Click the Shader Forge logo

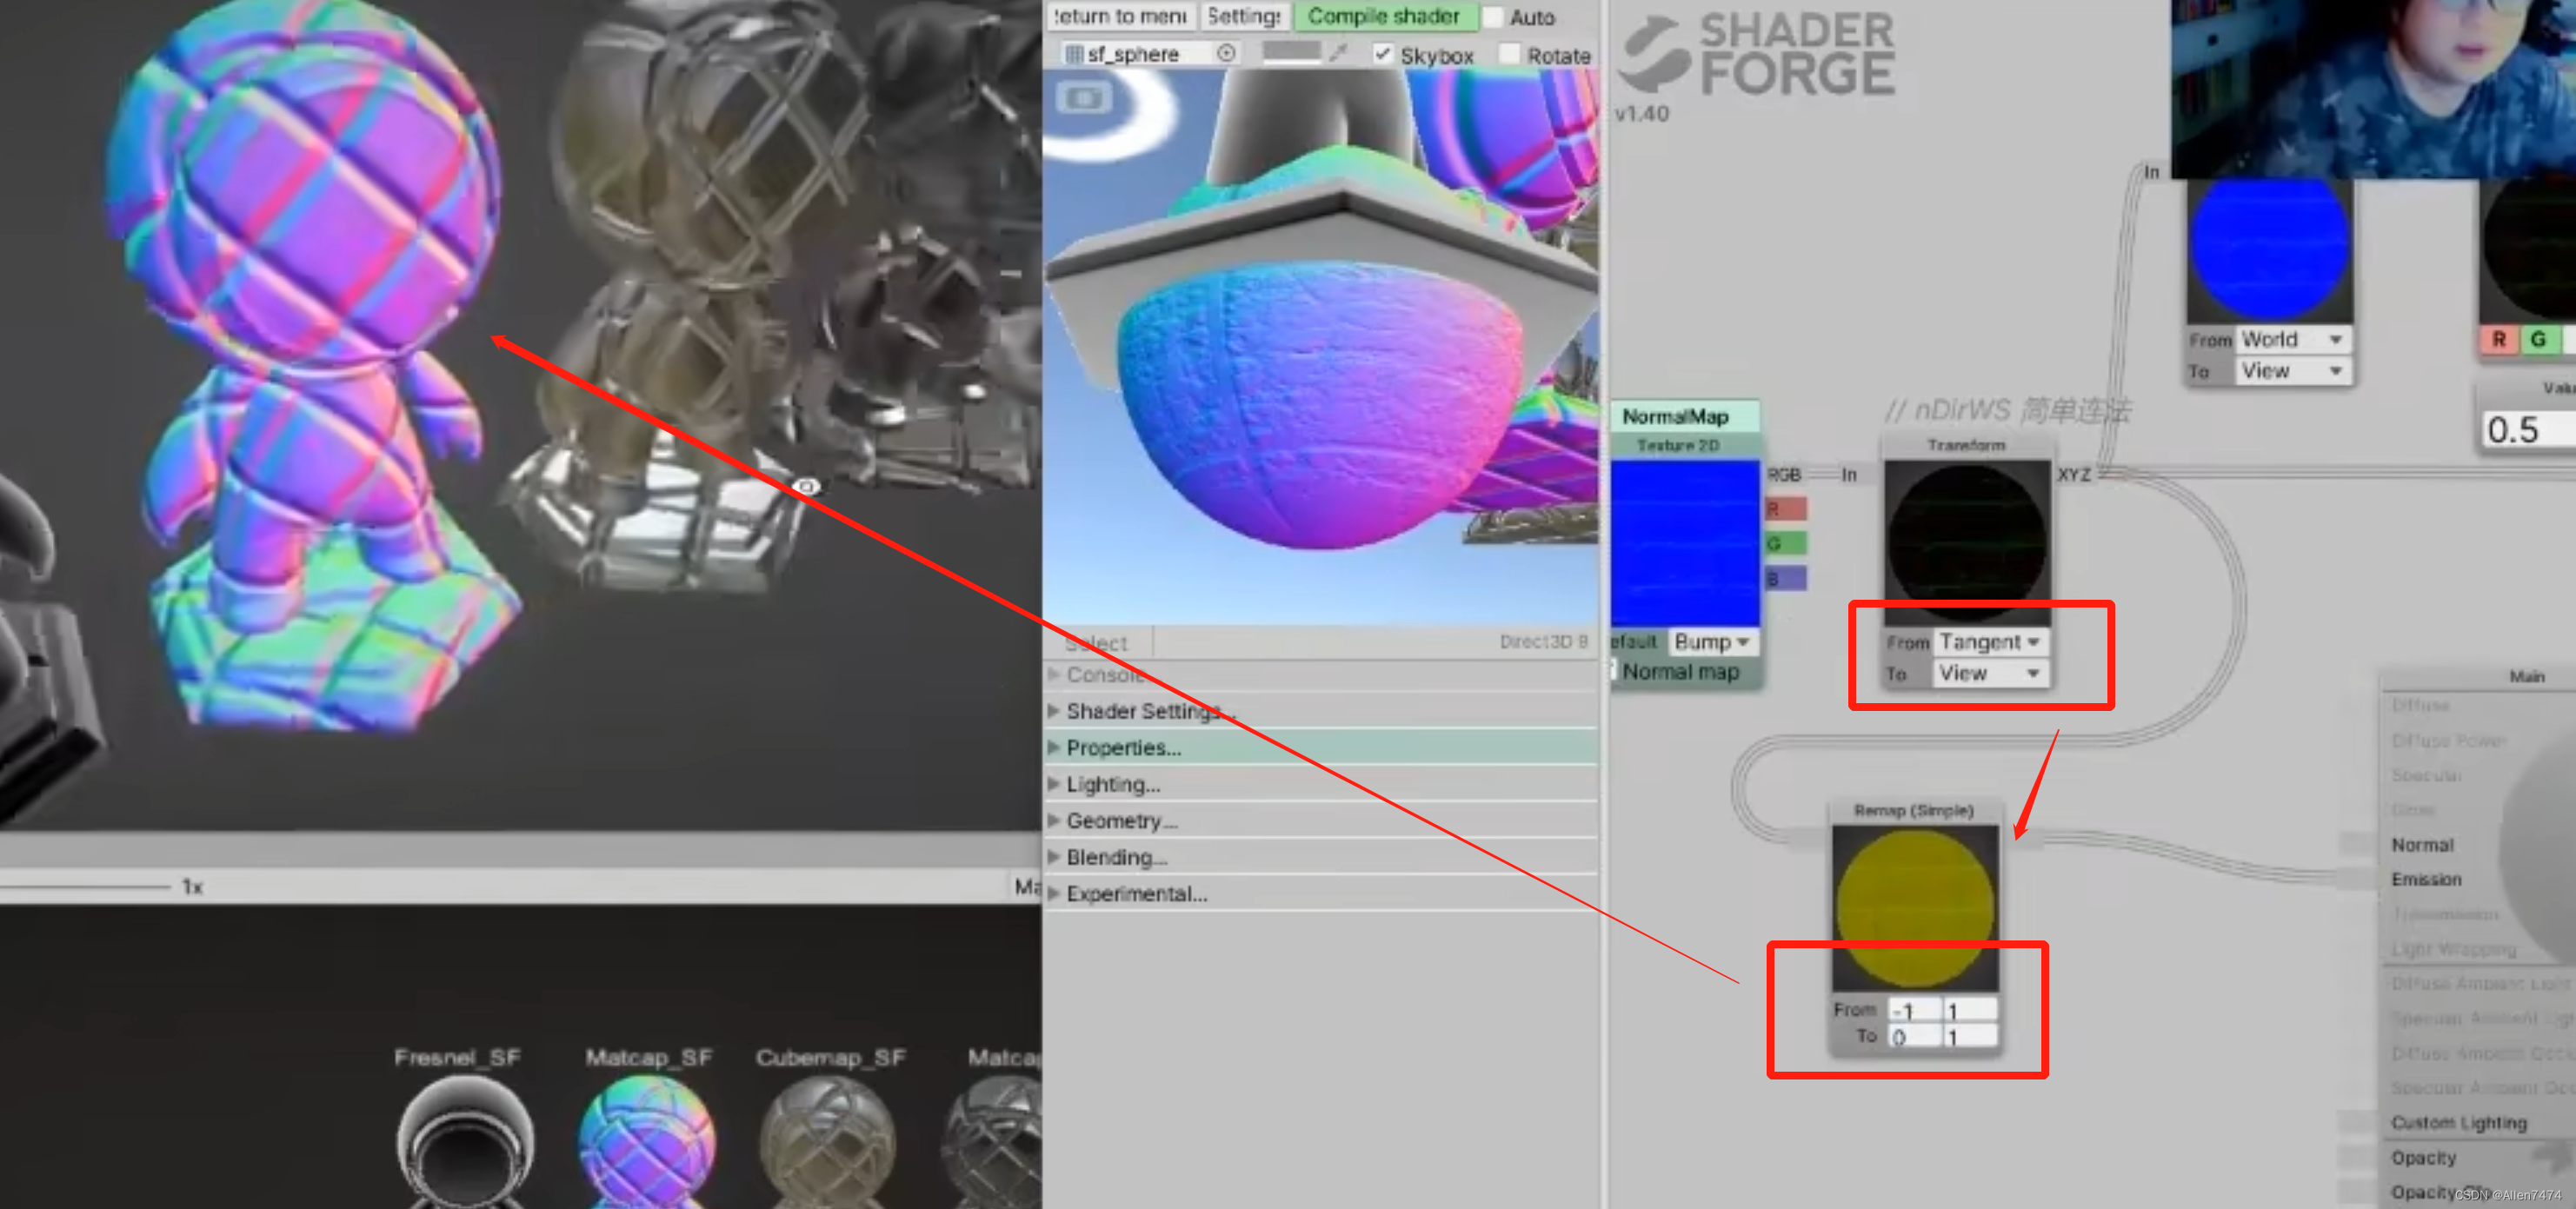point(1757,55)
